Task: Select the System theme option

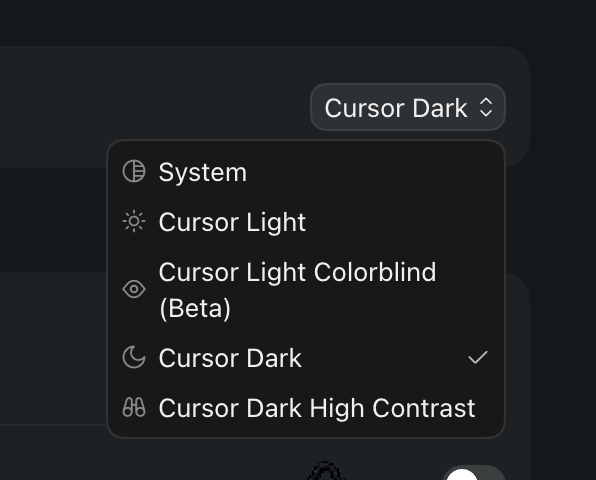Action: click(306, 172)
